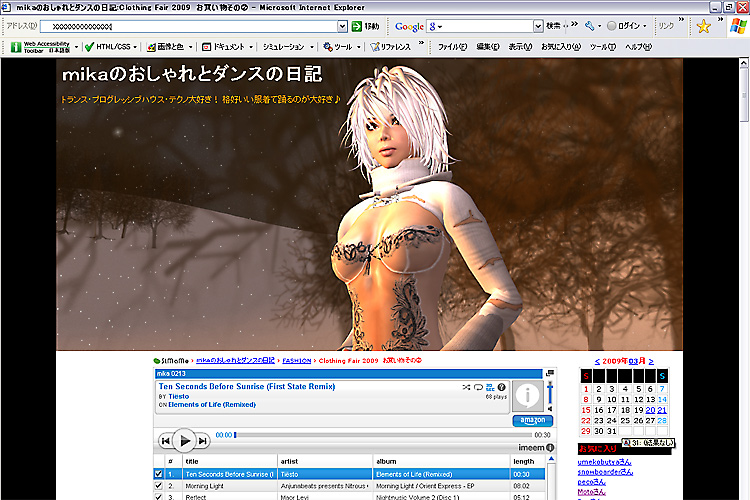
Task: Toggle the repeat loop icon in player
Action: click(478, 387)
